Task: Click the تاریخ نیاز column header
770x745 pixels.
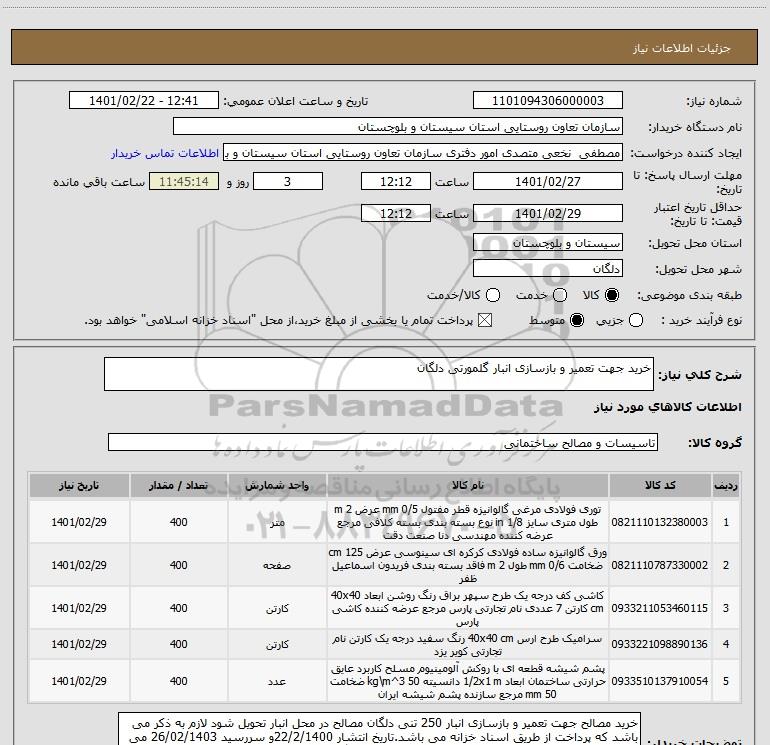Action: click(x=79, y=486)
